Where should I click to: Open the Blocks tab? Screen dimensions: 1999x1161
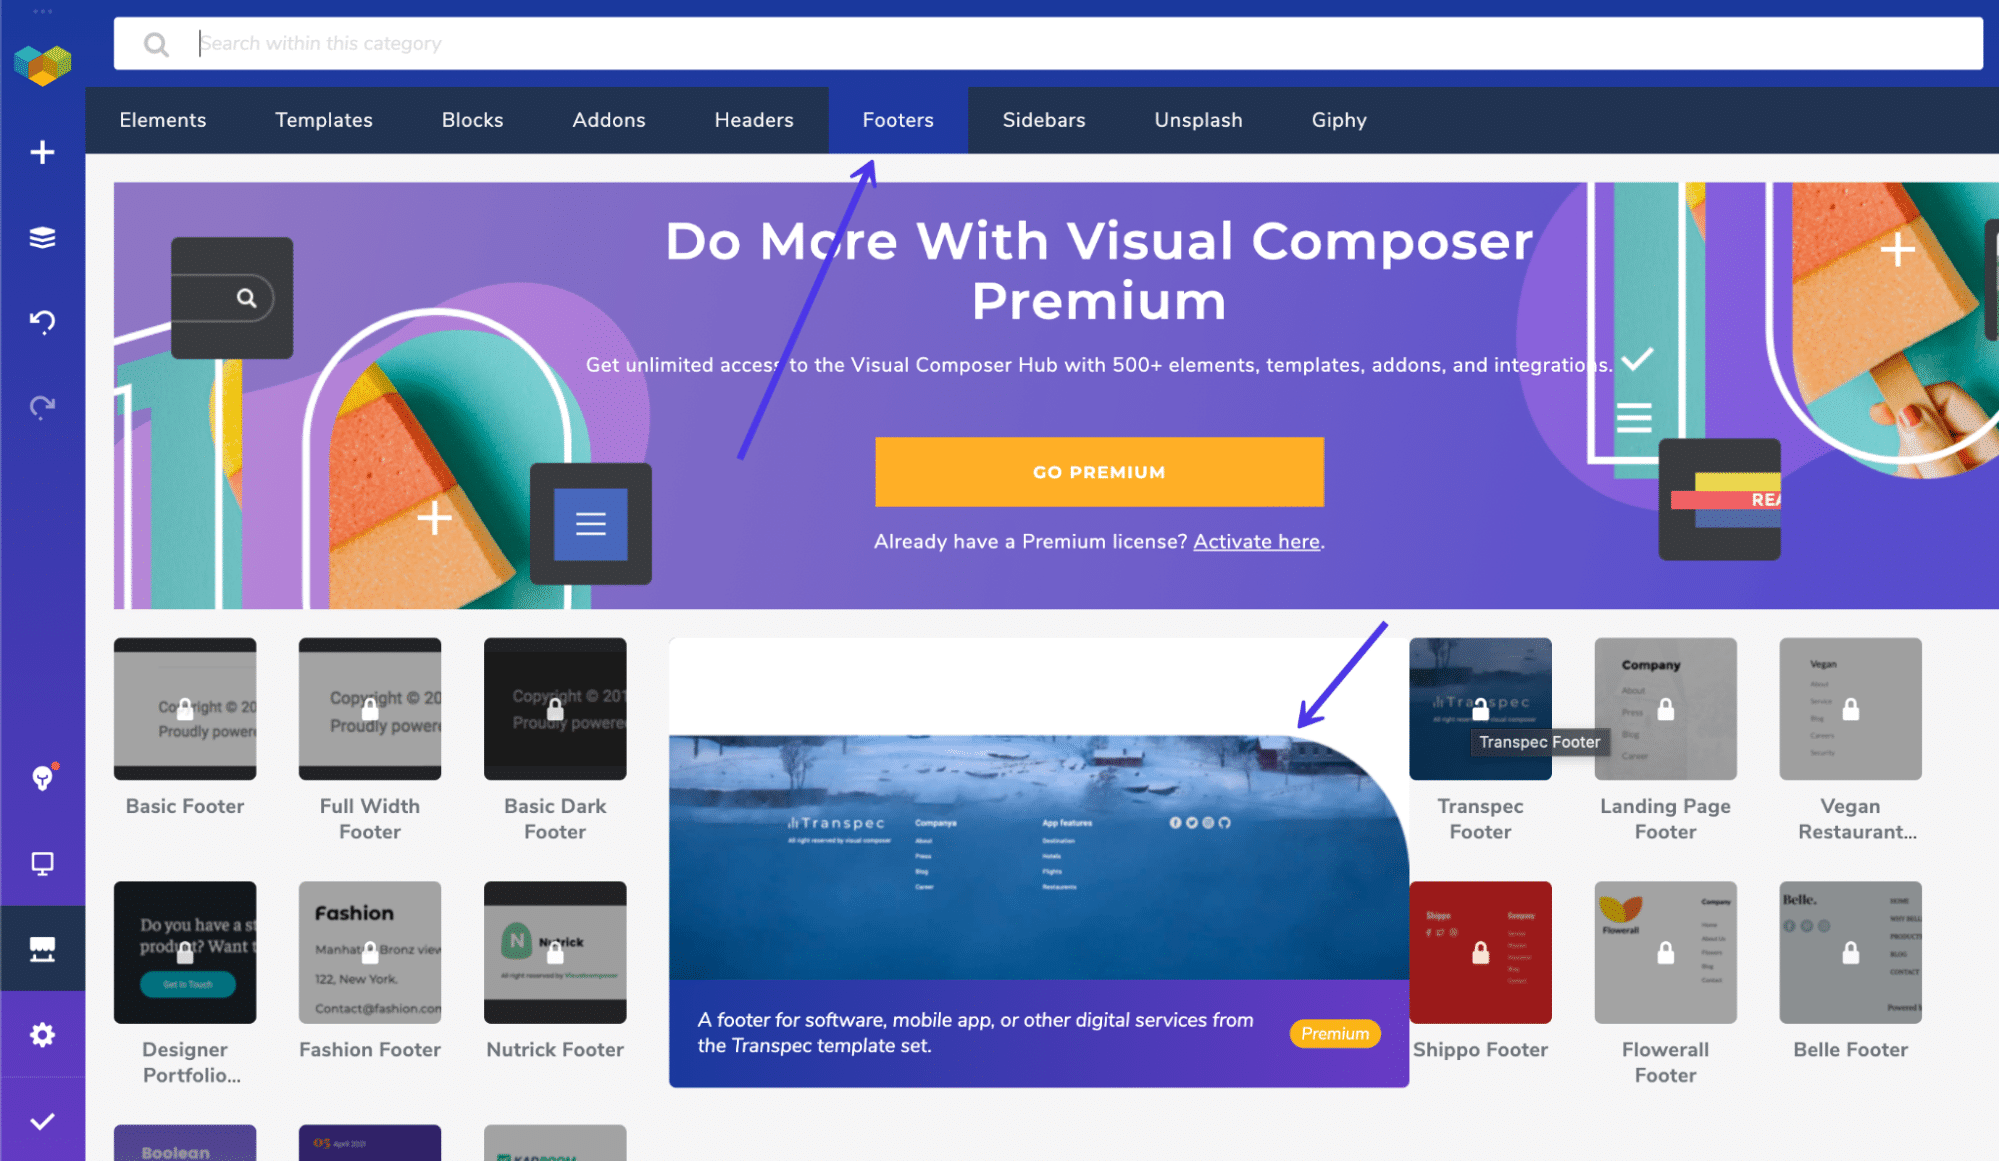[x=473, y=120]
